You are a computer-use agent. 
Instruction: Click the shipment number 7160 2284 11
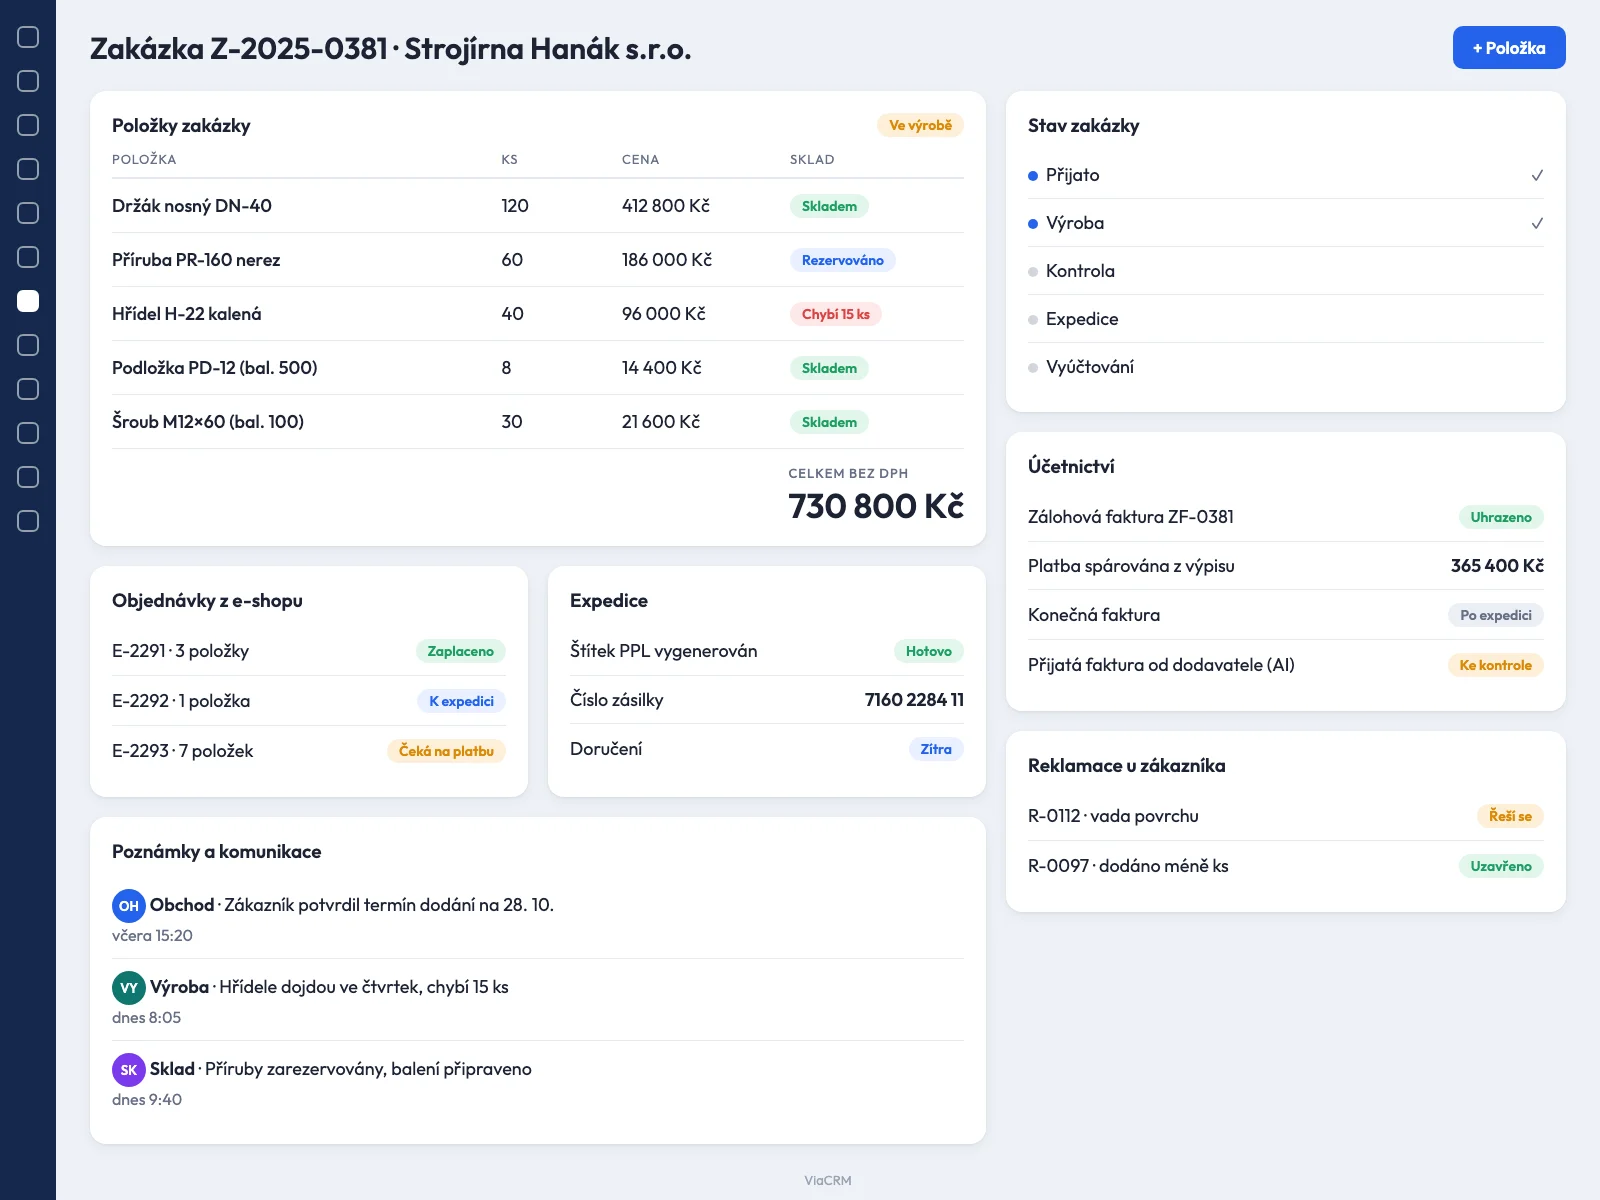point(914,700)
